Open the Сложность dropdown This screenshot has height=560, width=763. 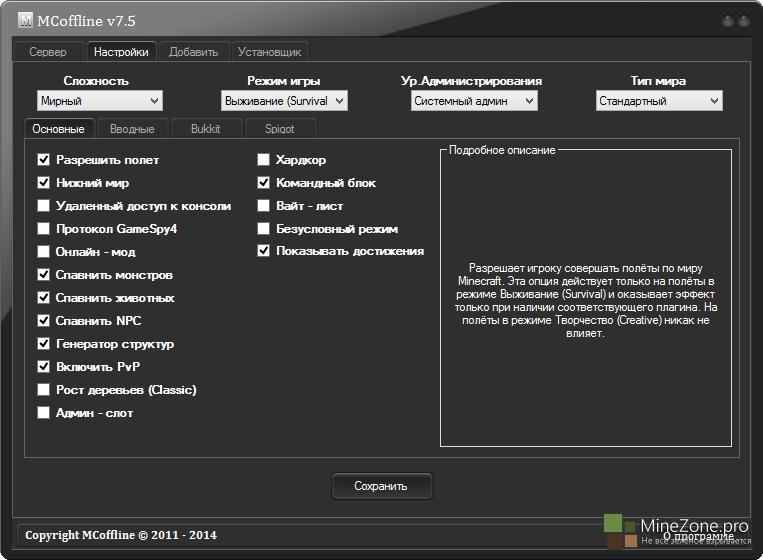pos(99,101)
